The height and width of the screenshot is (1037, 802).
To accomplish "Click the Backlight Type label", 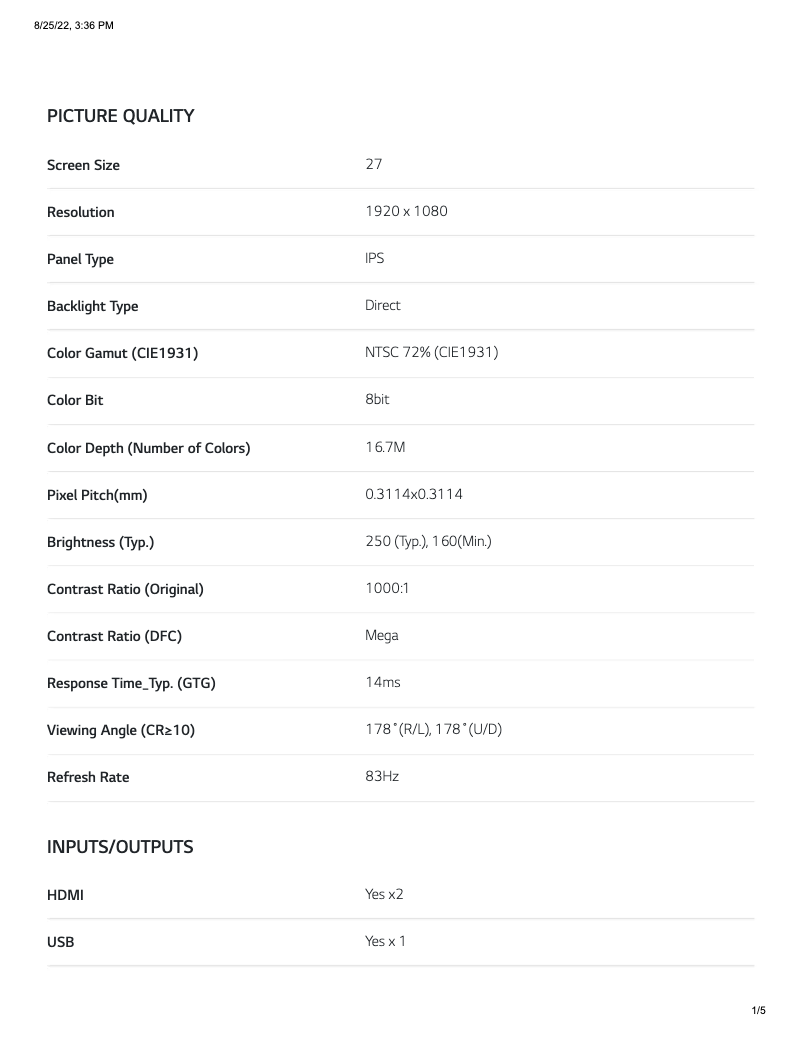I will [92, 306].
